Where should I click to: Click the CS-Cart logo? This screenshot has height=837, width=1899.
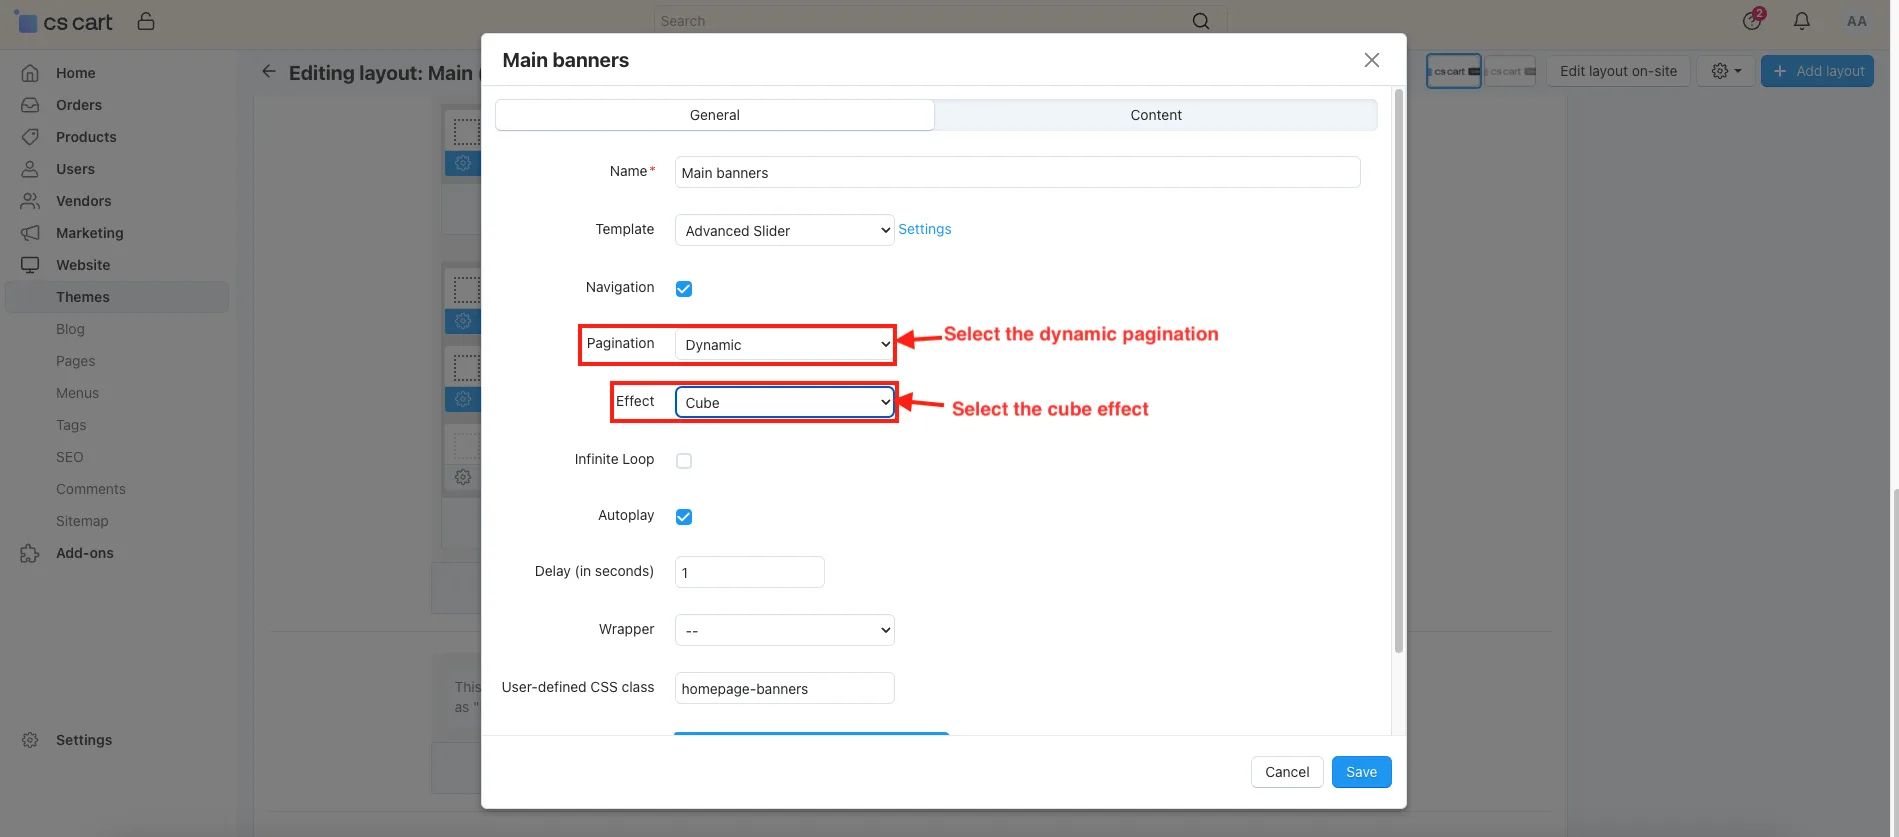point(63,22)
